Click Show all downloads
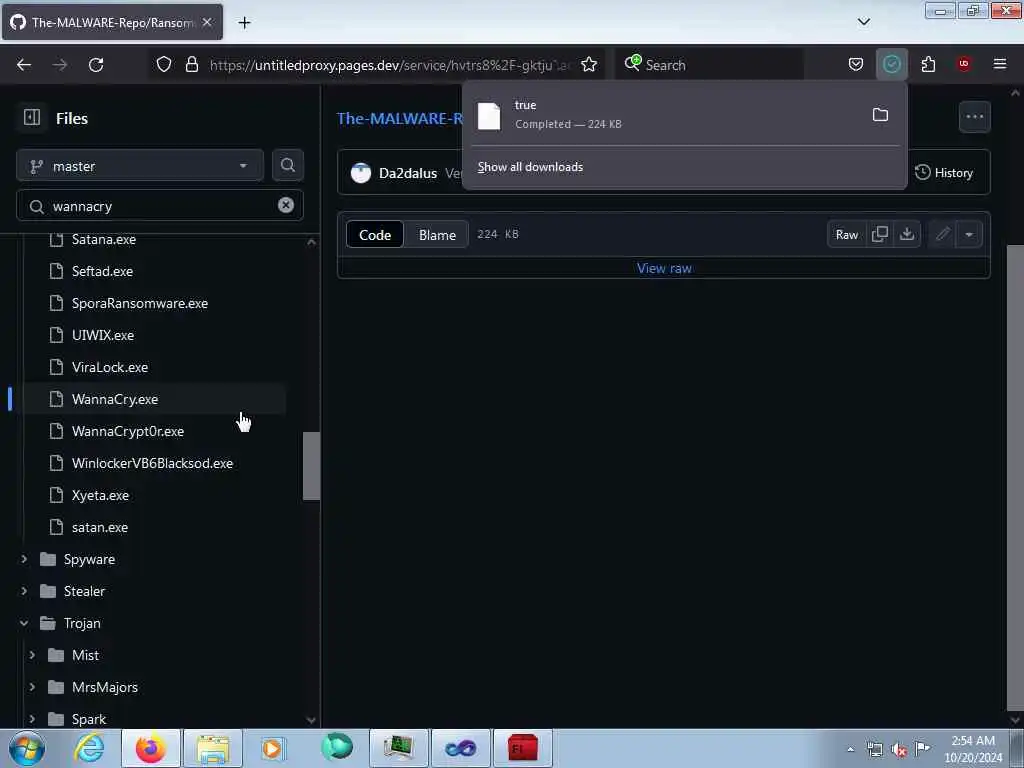 [x=530, y=167]
